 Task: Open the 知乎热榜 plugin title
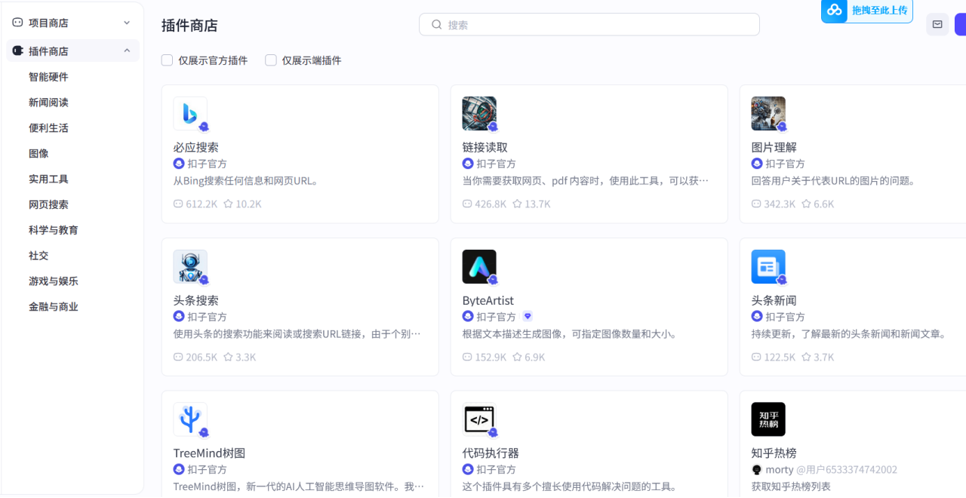tap(774, 453)
